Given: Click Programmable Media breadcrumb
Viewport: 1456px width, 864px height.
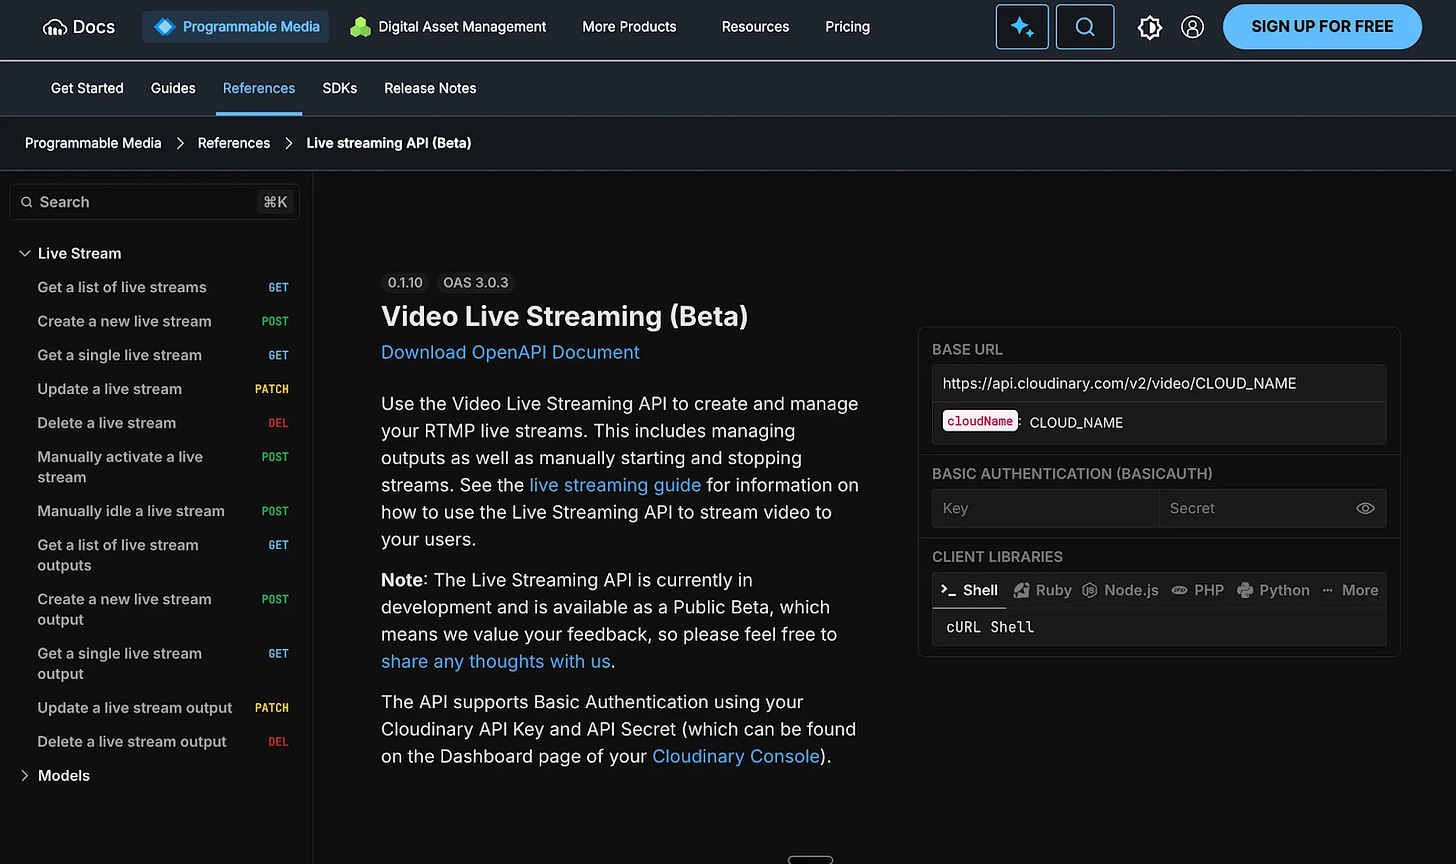Looking at the screenshot, I should 93,143.
